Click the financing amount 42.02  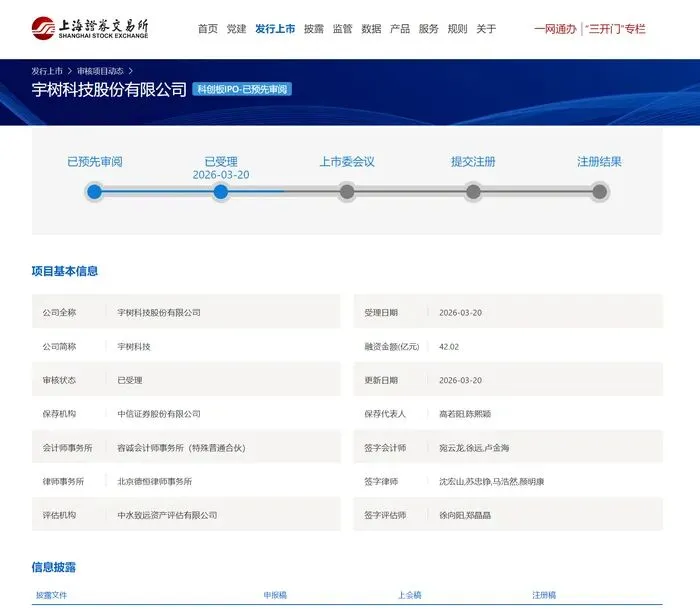tap(449, 347)
